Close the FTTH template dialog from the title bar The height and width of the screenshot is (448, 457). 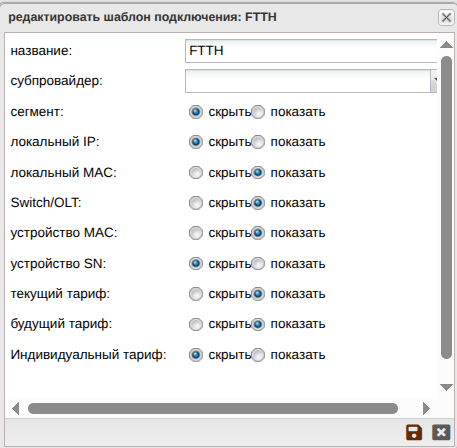point(446,17)
